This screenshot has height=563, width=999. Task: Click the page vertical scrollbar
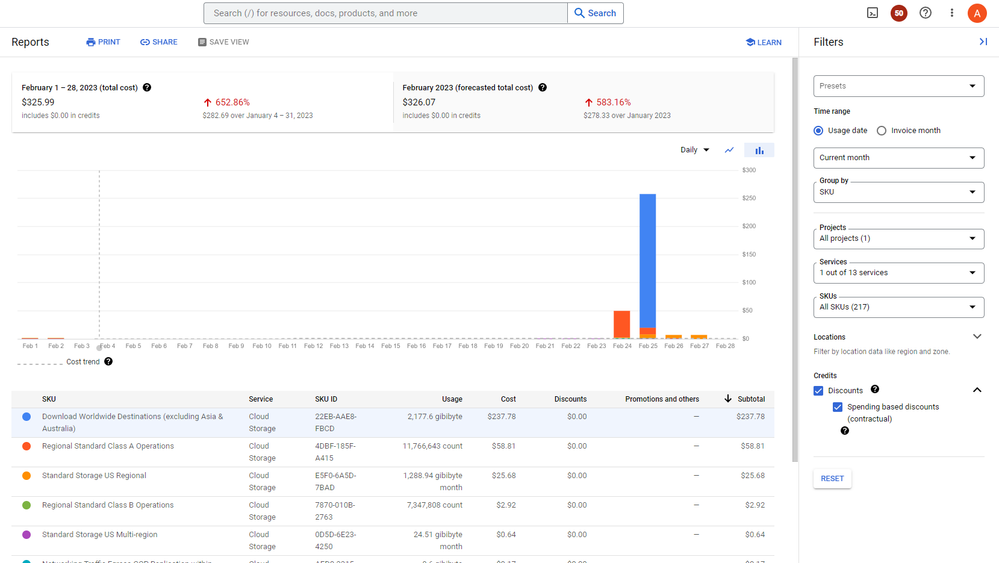pos(794,259)
